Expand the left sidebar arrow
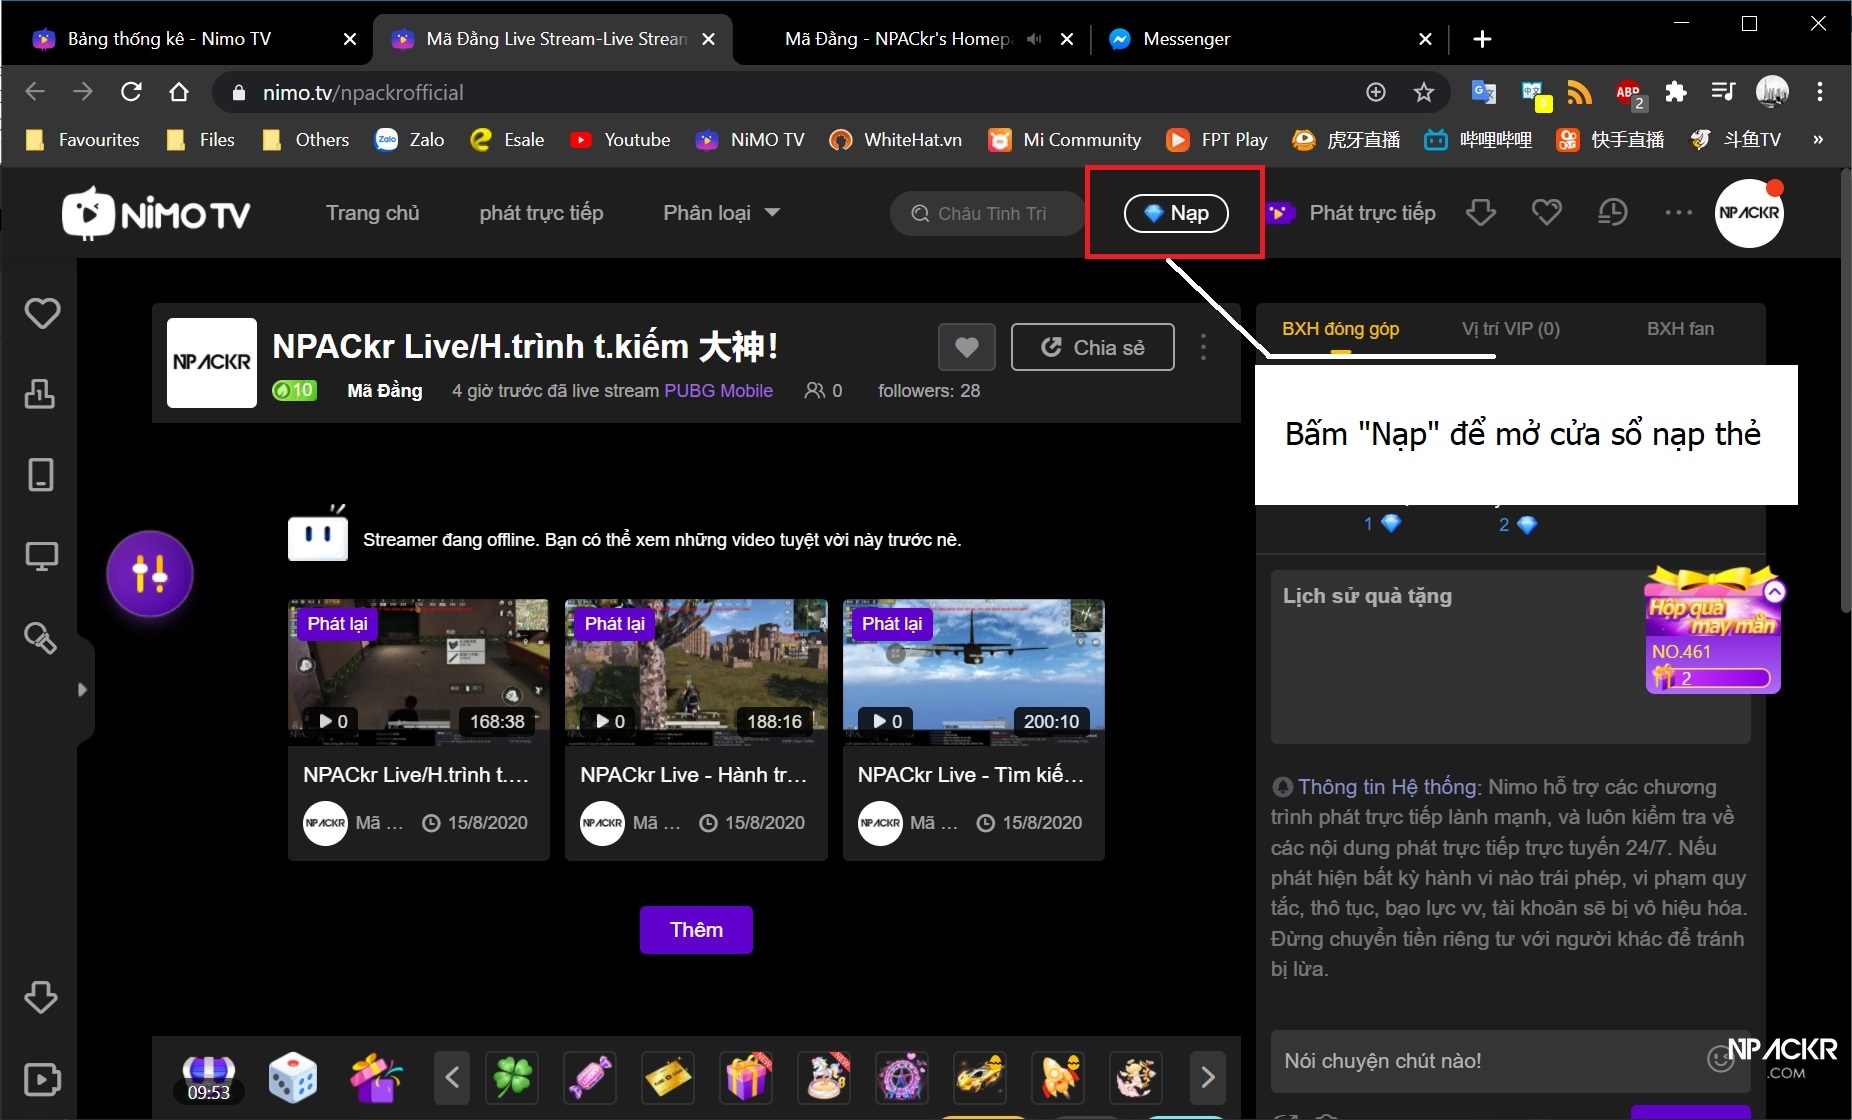 coord(82,689)
